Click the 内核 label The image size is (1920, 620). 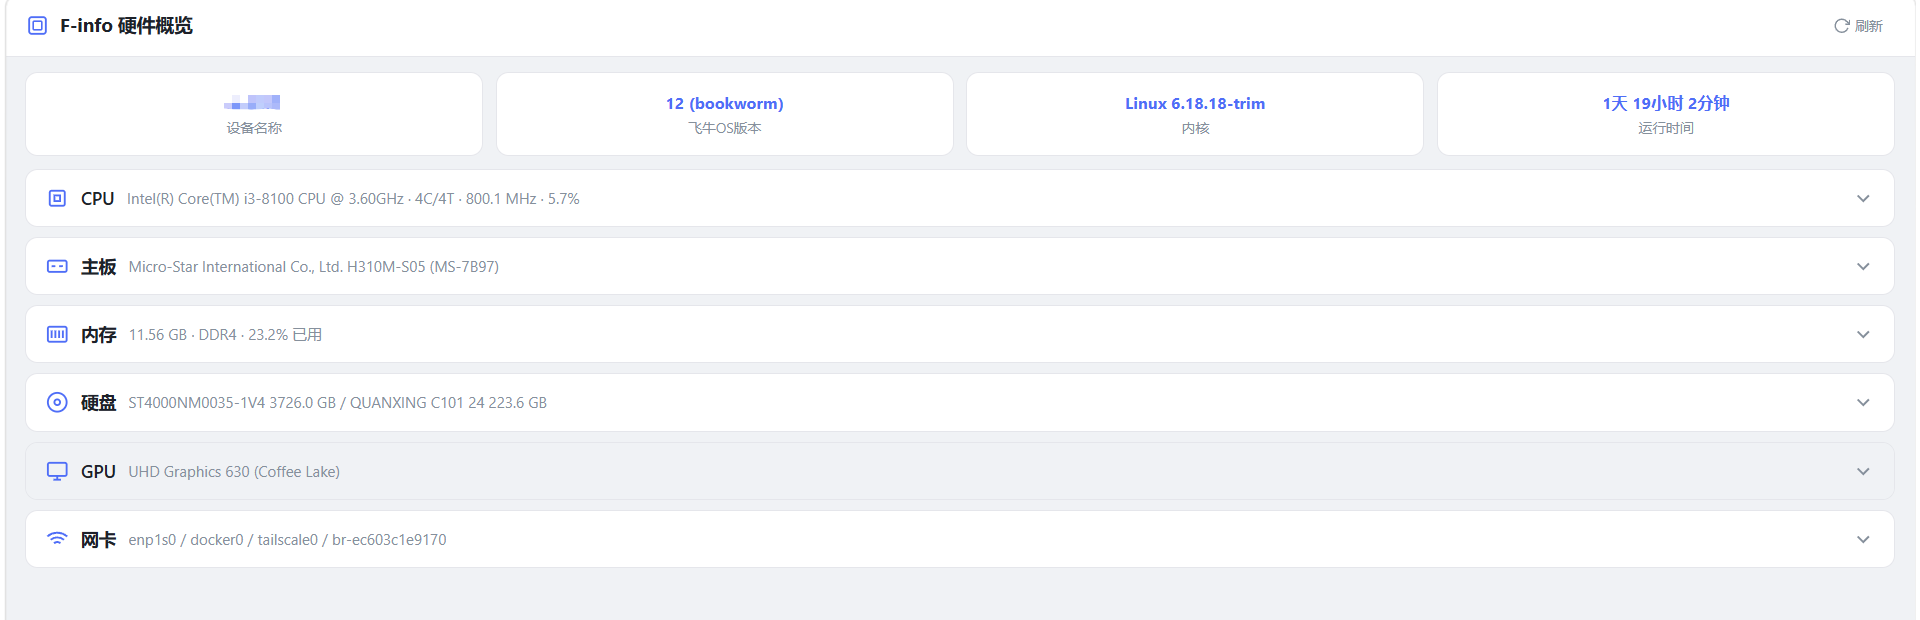pos(1195,128)
